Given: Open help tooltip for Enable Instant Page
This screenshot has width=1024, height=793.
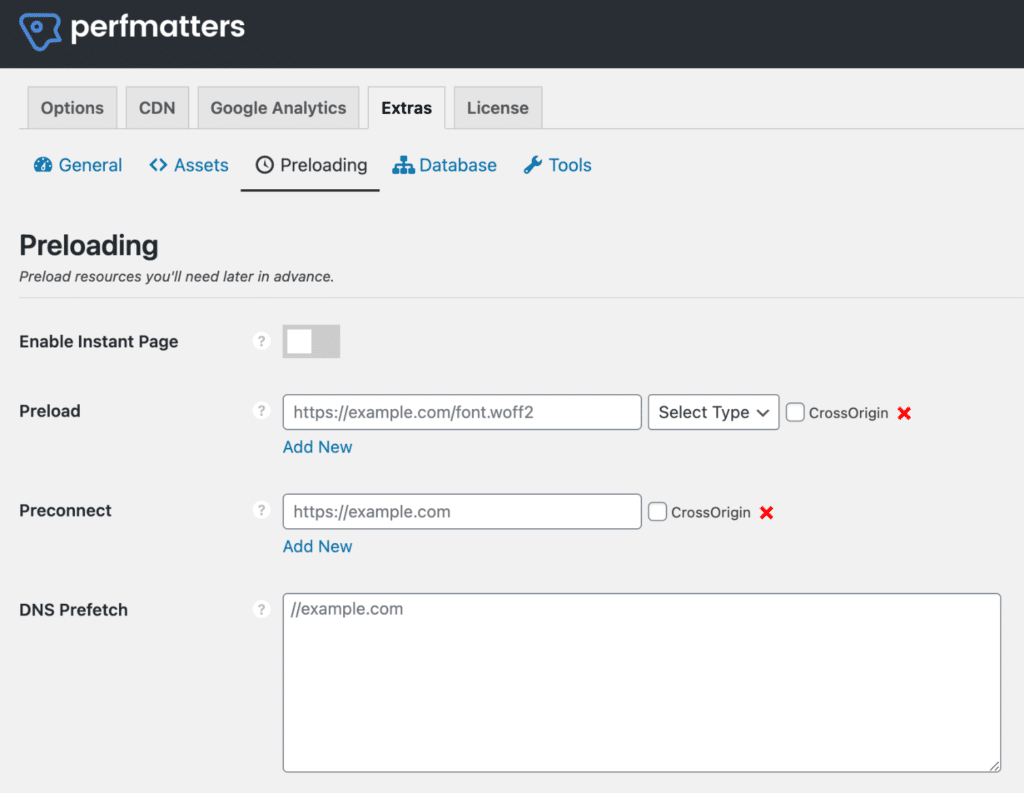Looking at the screenshot, I should click(x=261, y=341).
